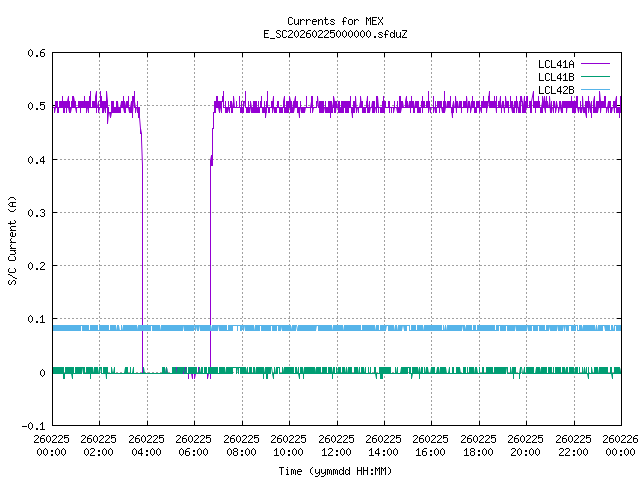The height and width of the screenshot is (480, 640).
Task: Click the 0.1 y-axis tick label
Action: (36, 320)
